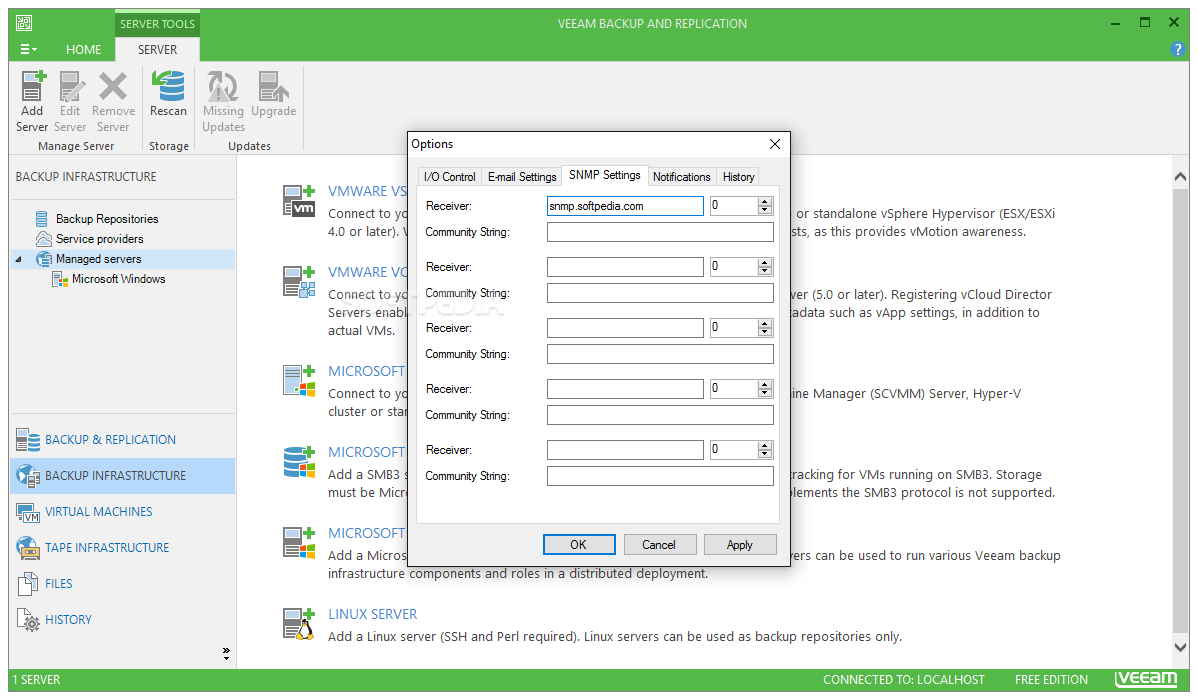Click first Receiver field with snmp.softpedia.com
This screenshot has width=1198, height=700.
pyautogui.click(x=625, y=206)
